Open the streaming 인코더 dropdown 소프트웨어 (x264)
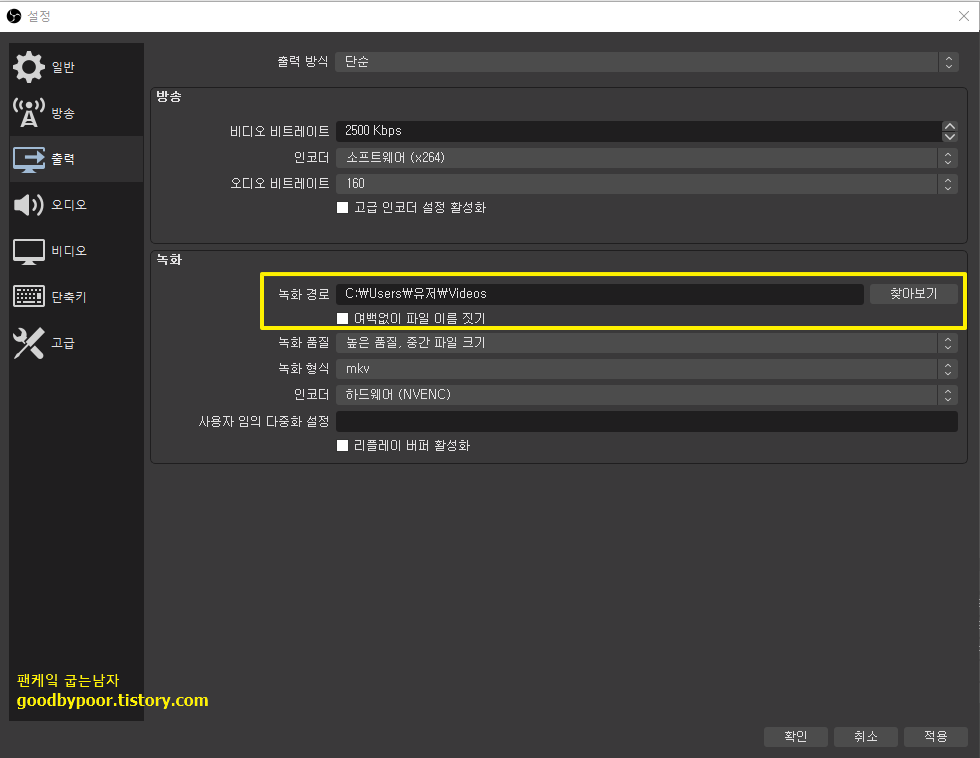Image resolution: width=980 pixels, height=758 pixels. pyautogui.click(x=646, y=158)
